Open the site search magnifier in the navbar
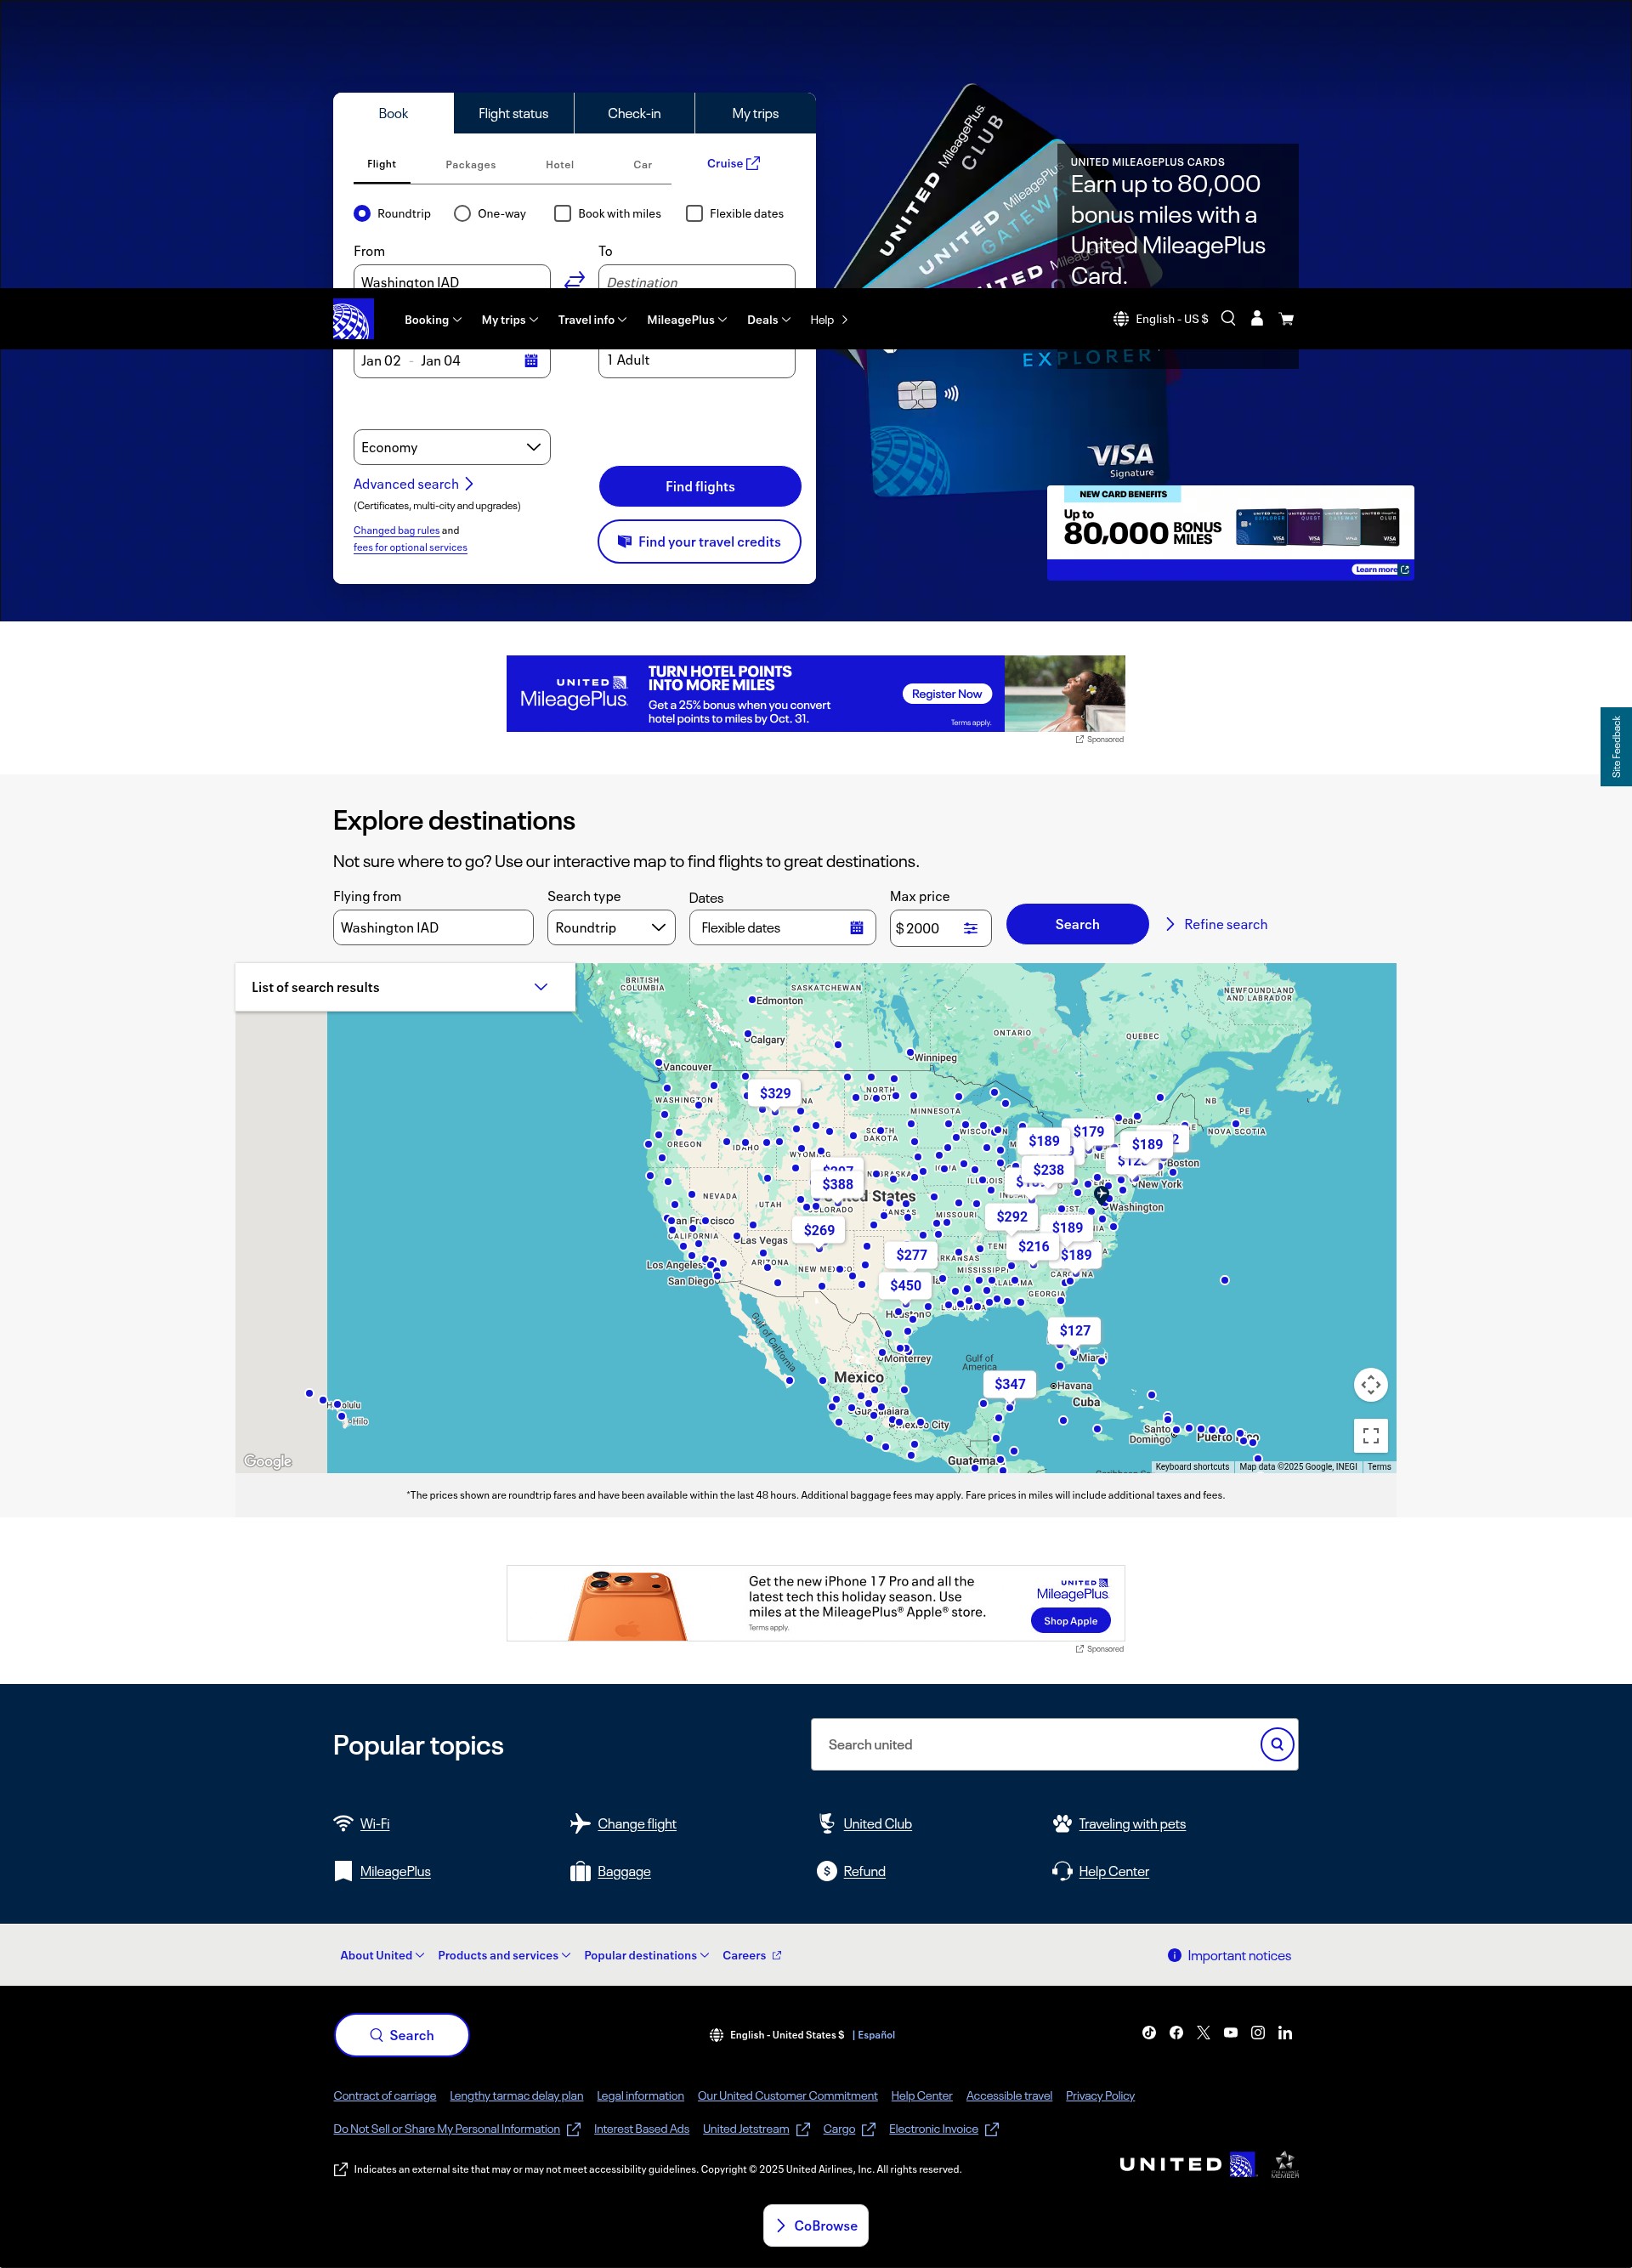Image resolution: width=1632 pixels, height=2268 pixels. click(1228, 319)
